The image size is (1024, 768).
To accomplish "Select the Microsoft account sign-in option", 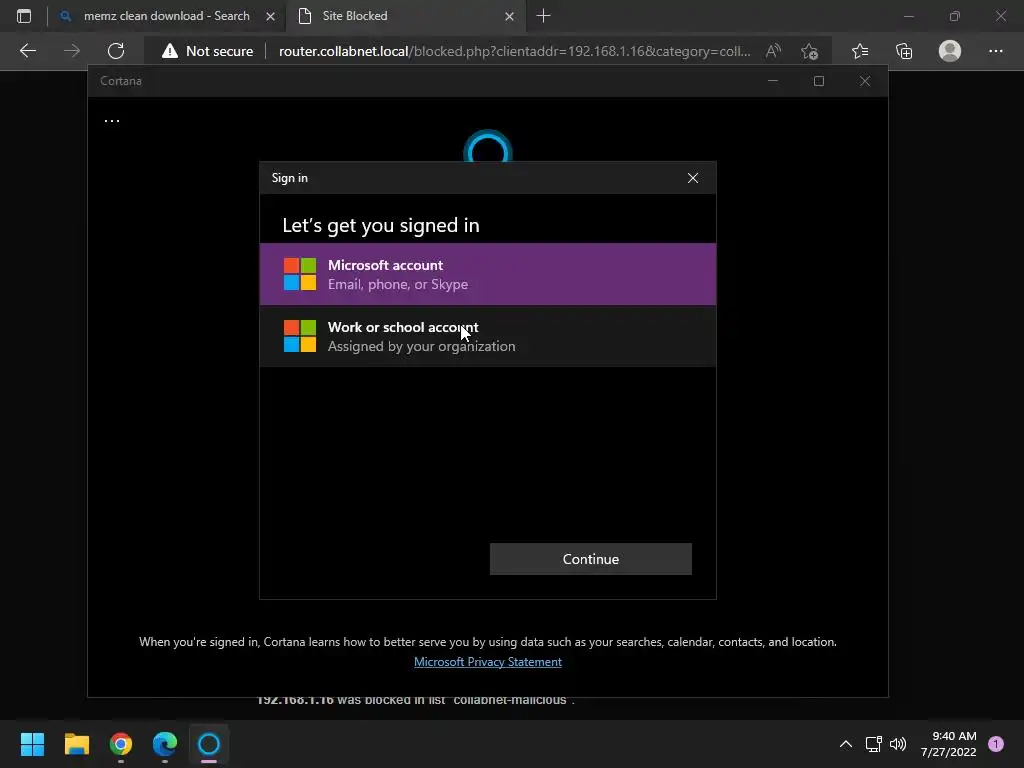I will point(488,274).
